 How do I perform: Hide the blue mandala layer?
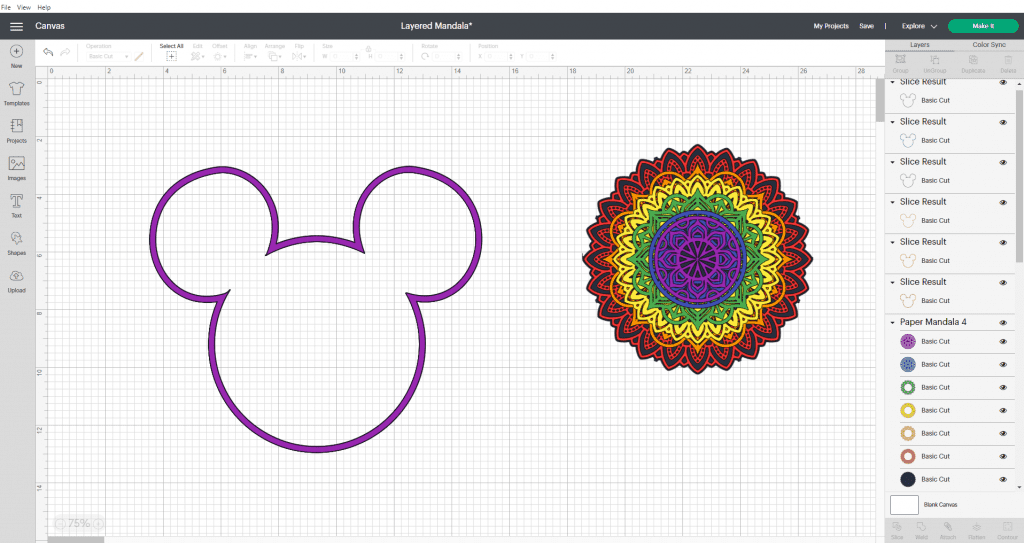[1003, 365]
